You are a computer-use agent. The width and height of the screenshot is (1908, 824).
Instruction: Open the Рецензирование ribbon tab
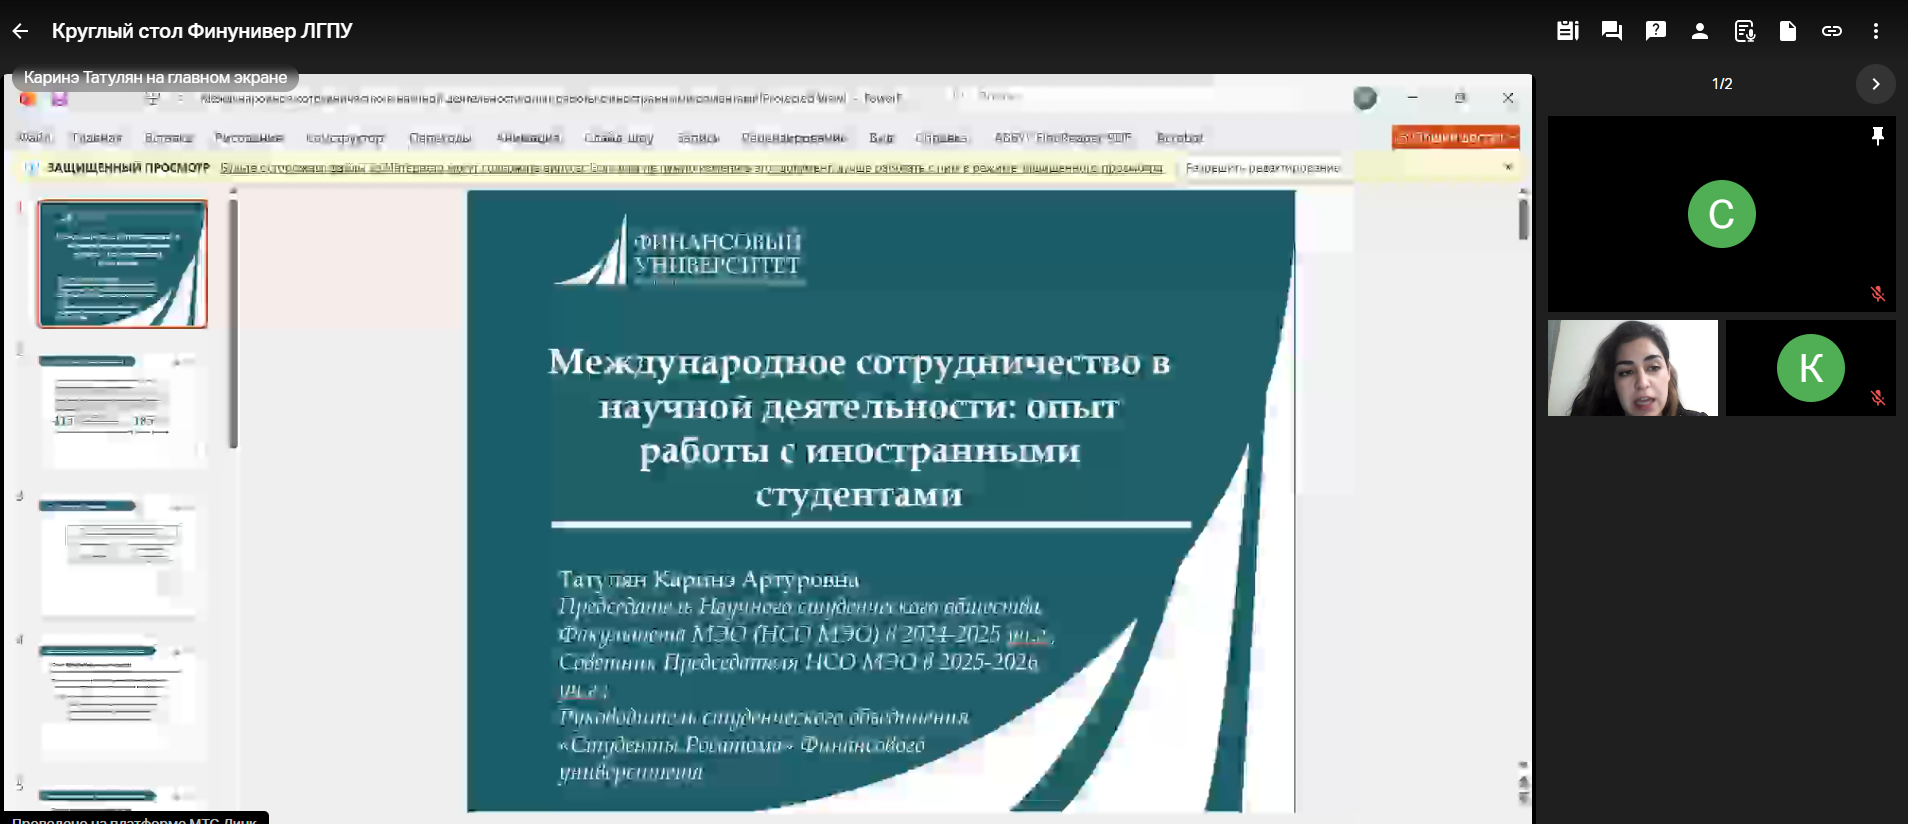click(x=793, y=138)
